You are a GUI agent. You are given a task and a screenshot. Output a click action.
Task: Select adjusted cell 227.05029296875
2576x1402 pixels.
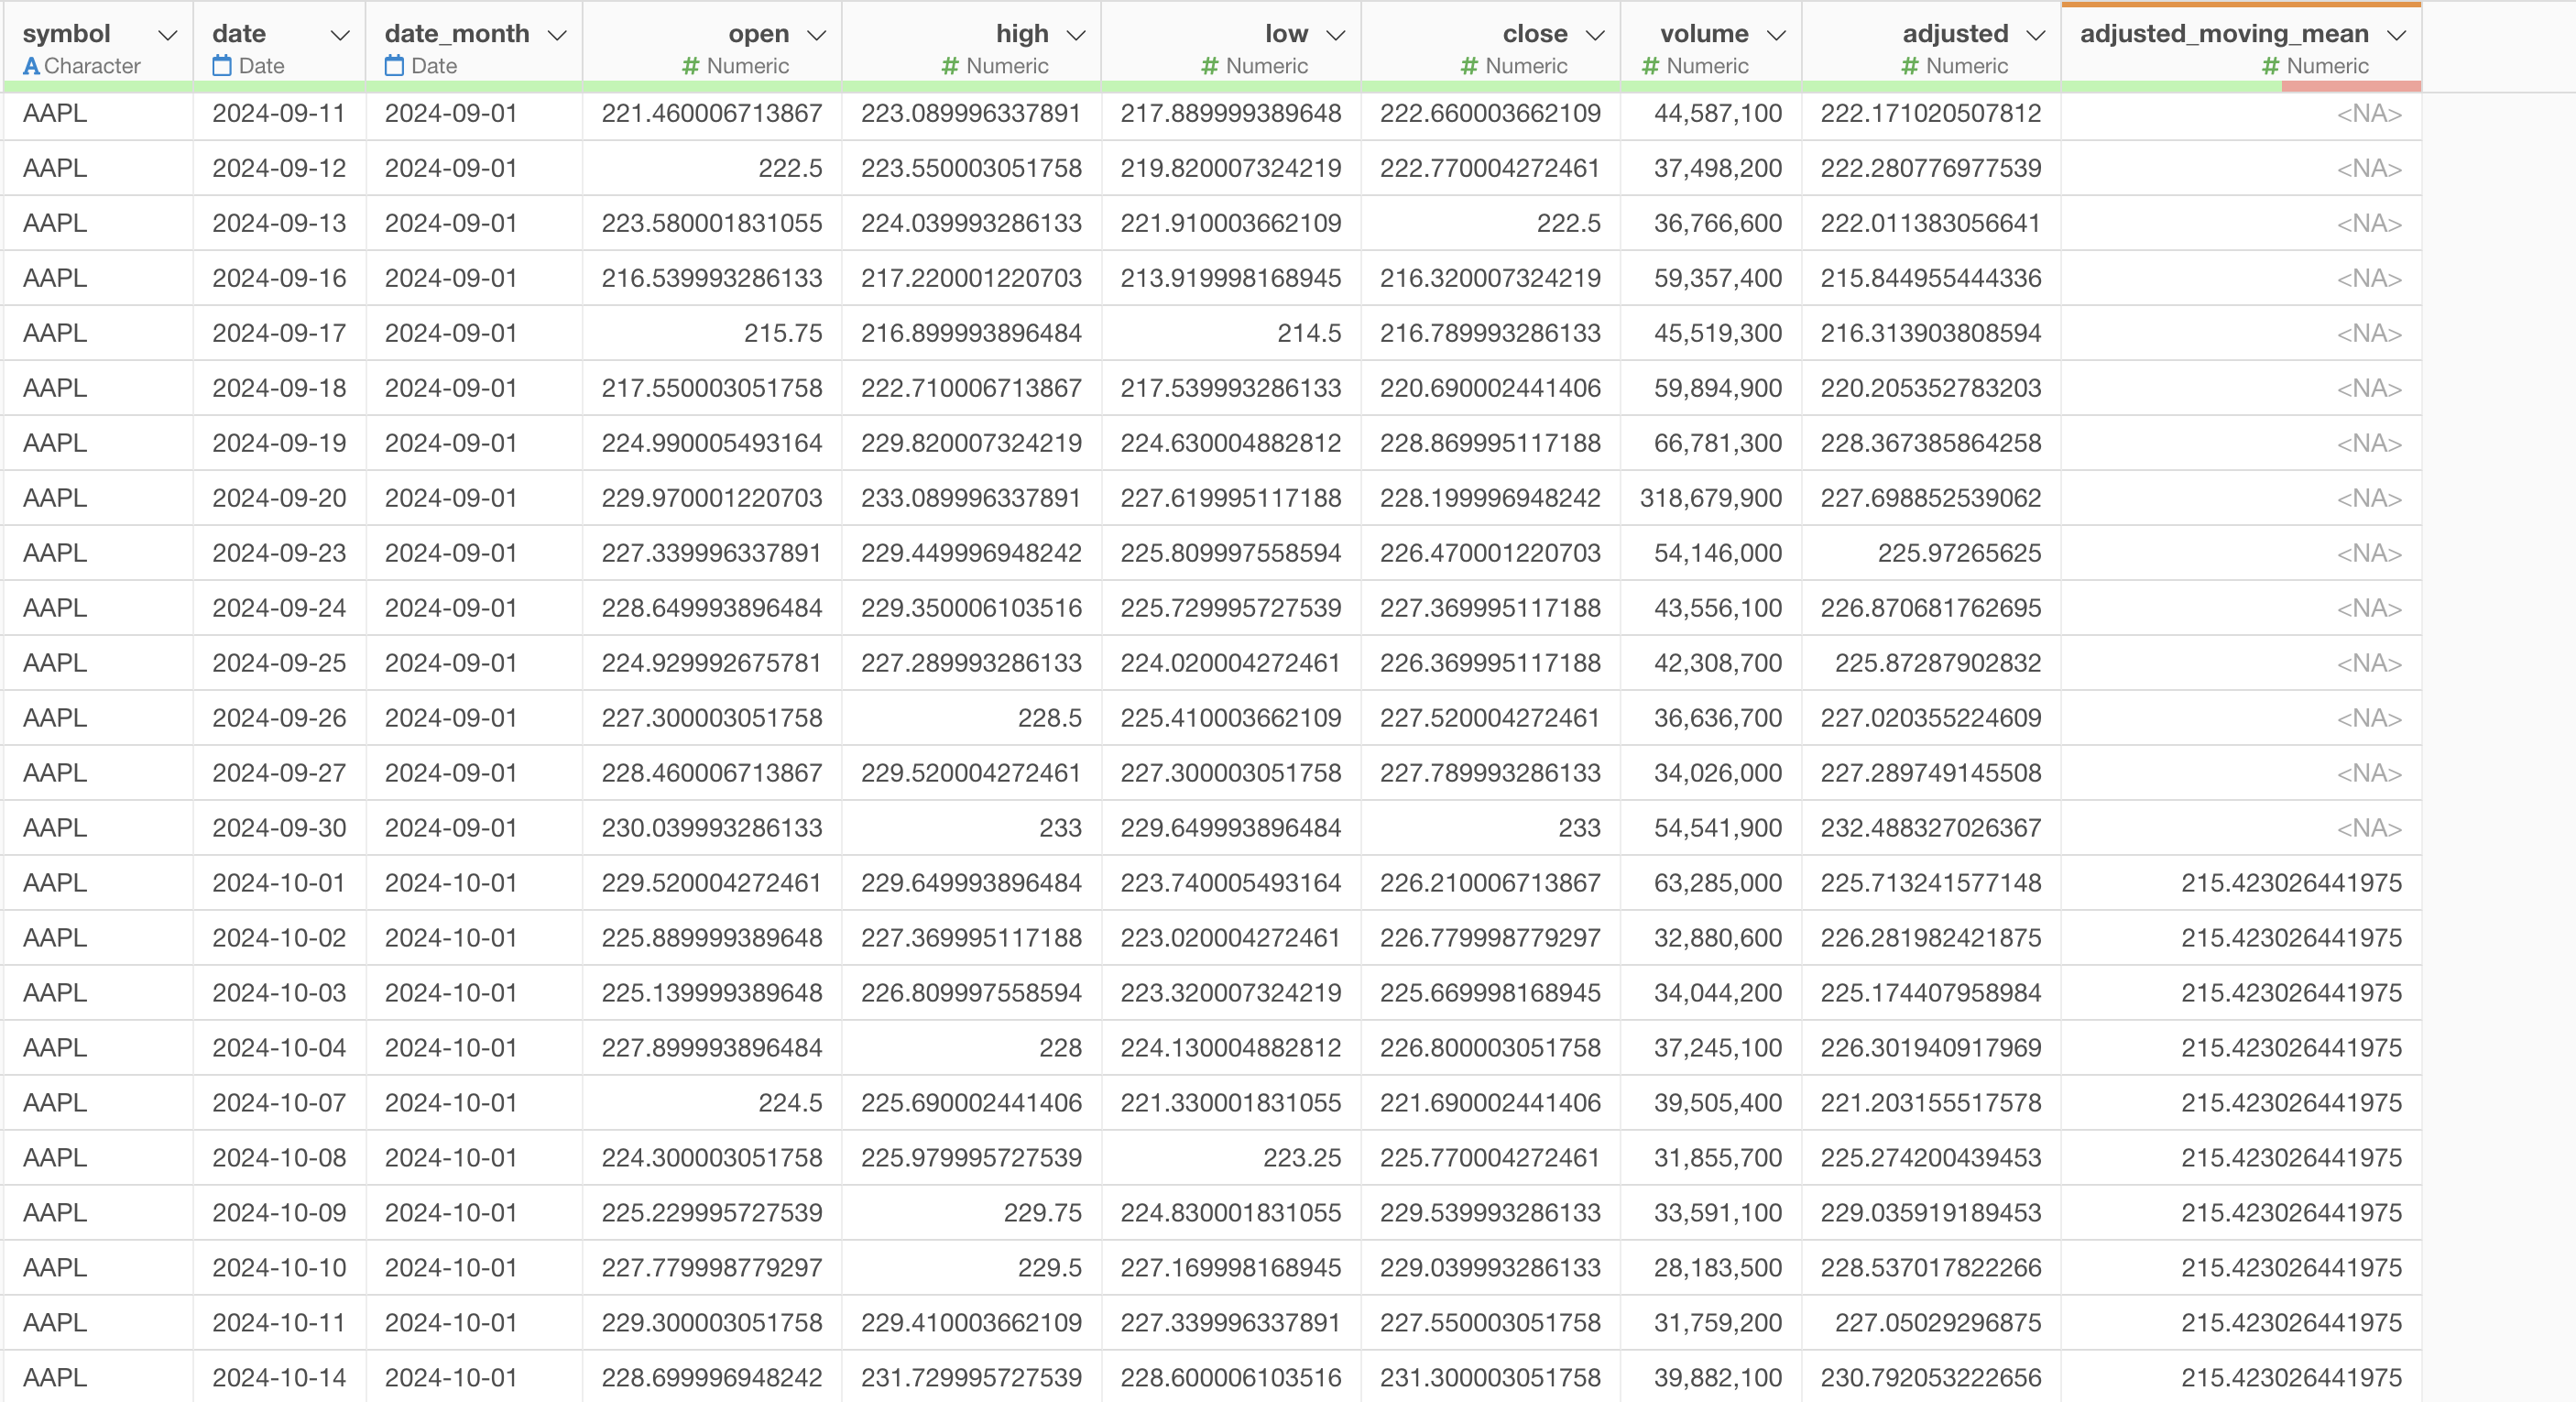(x=1931, y=1323)
